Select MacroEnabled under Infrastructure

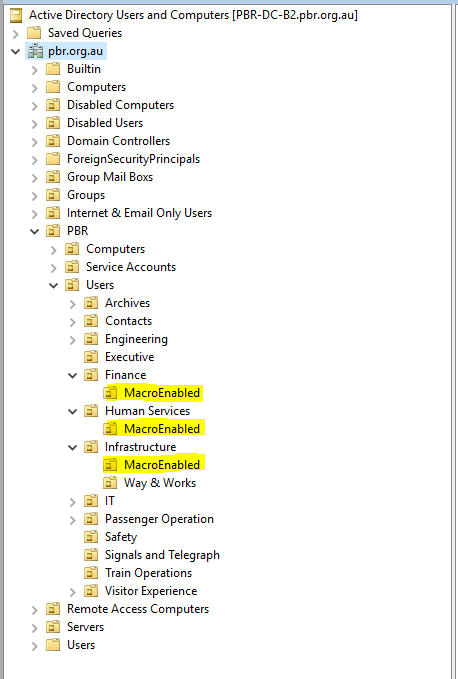click(162, 465)
